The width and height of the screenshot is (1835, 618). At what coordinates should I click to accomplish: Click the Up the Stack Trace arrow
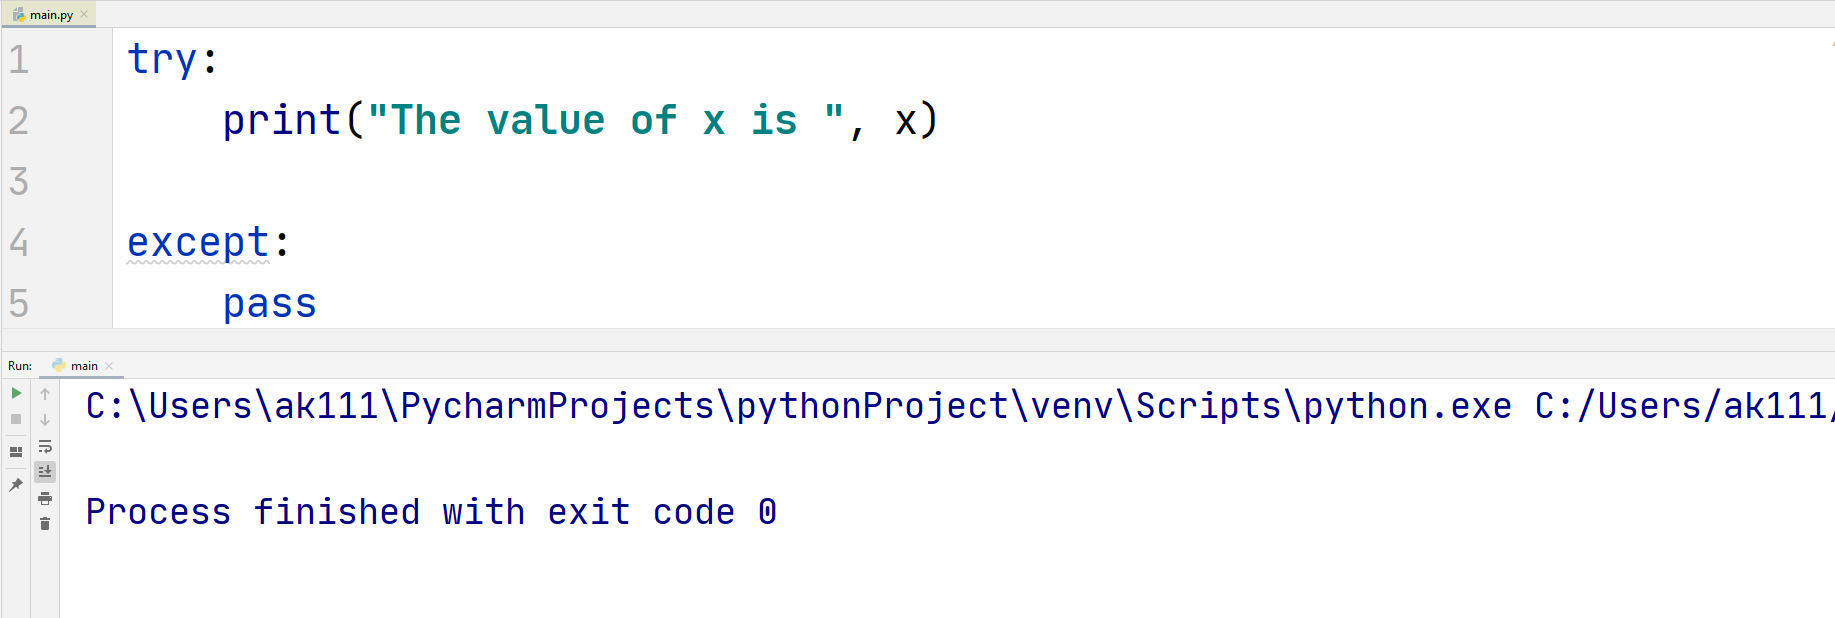point(45,394)
